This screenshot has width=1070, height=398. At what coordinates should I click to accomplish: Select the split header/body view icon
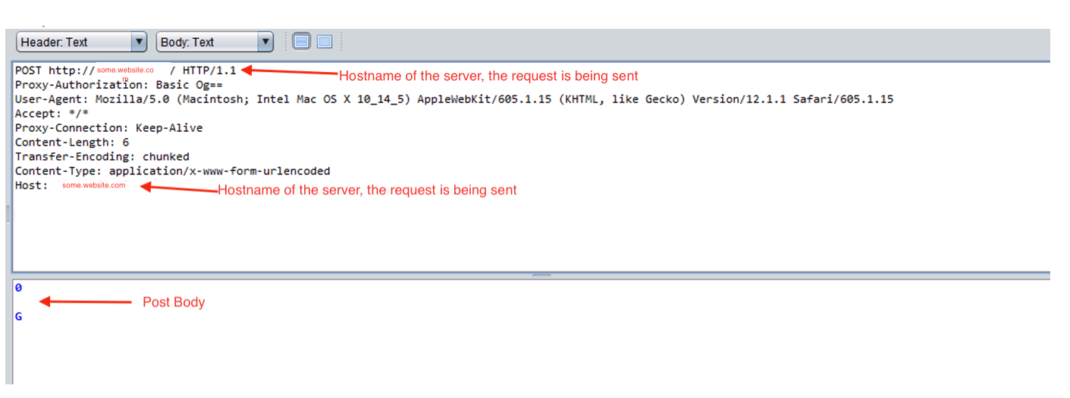coord(301,42)
